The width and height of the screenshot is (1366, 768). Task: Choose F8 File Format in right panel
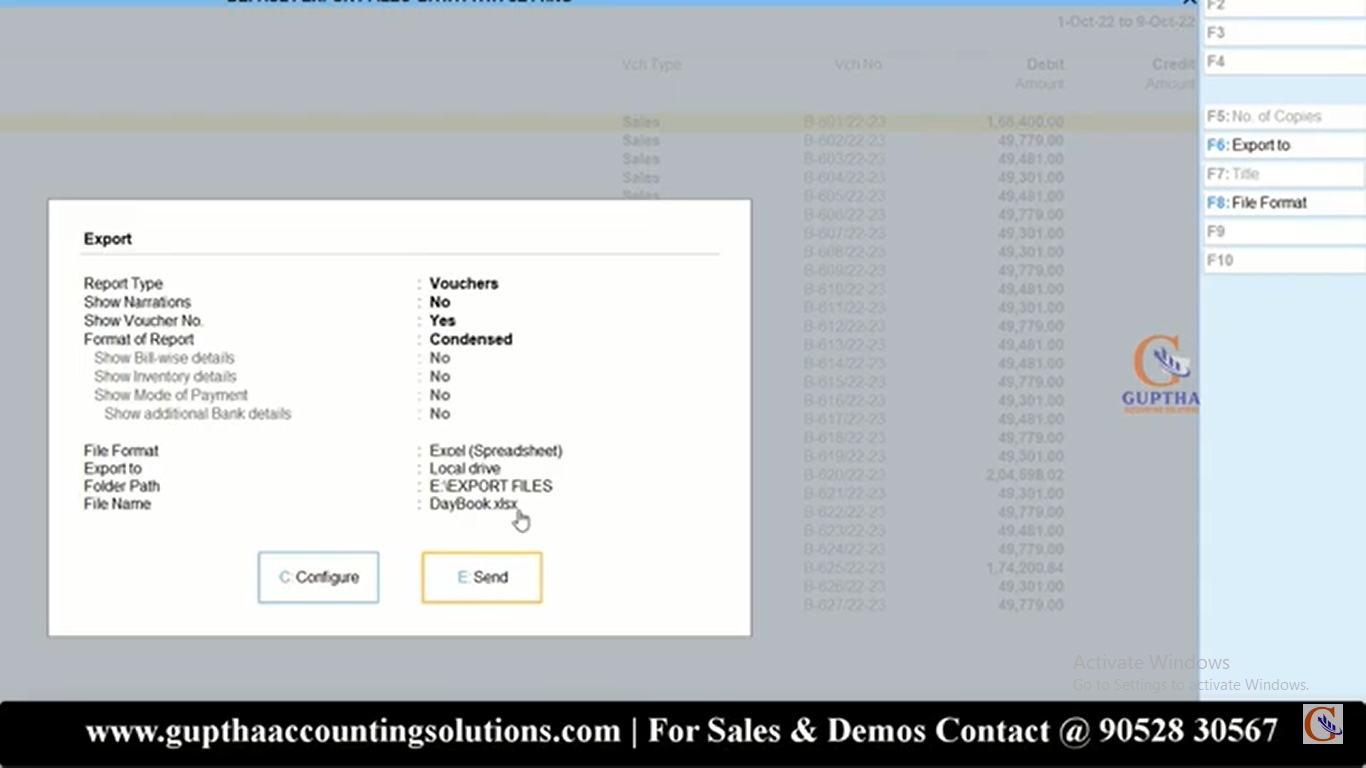pos(1284,203)
